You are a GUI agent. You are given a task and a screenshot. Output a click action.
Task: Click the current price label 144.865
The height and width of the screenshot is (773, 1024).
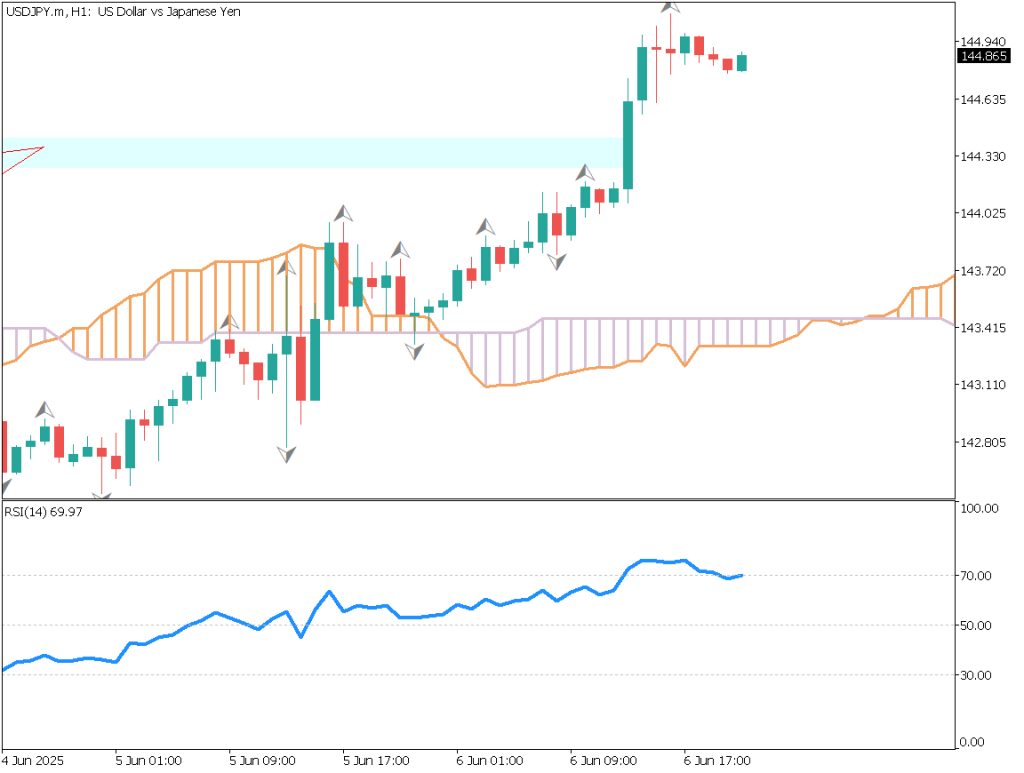coord(981,57)
